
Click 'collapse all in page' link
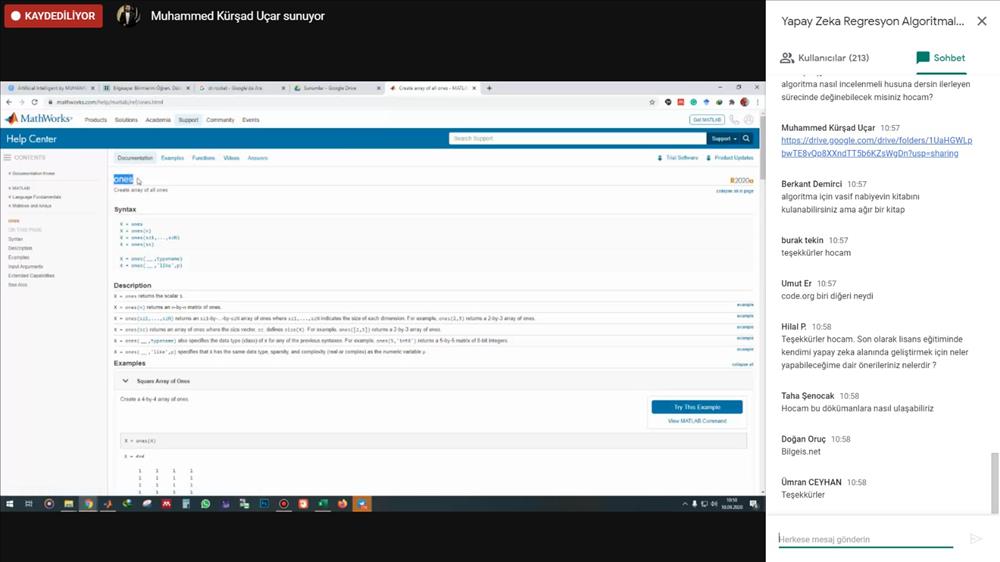pyautogui.click(x=735, y=191)
